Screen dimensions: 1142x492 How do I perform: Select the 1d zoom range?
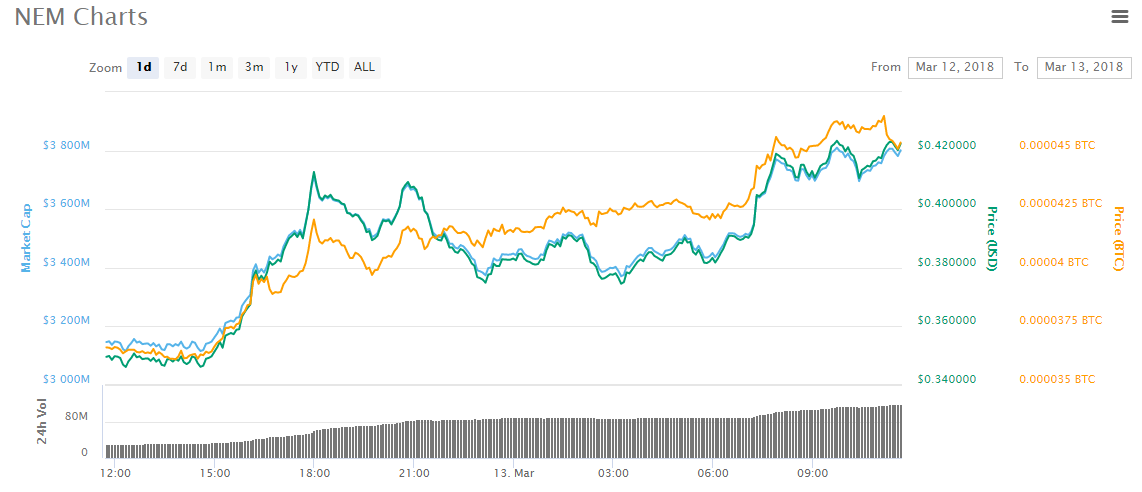[x=143, y=68]
